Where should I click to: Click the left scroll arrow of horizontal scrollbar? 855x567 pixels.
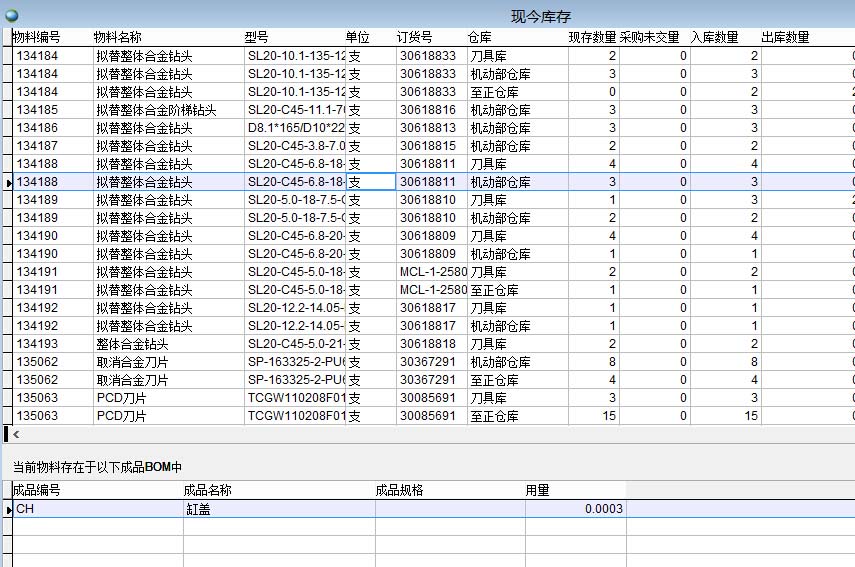[x=16, y=435]
